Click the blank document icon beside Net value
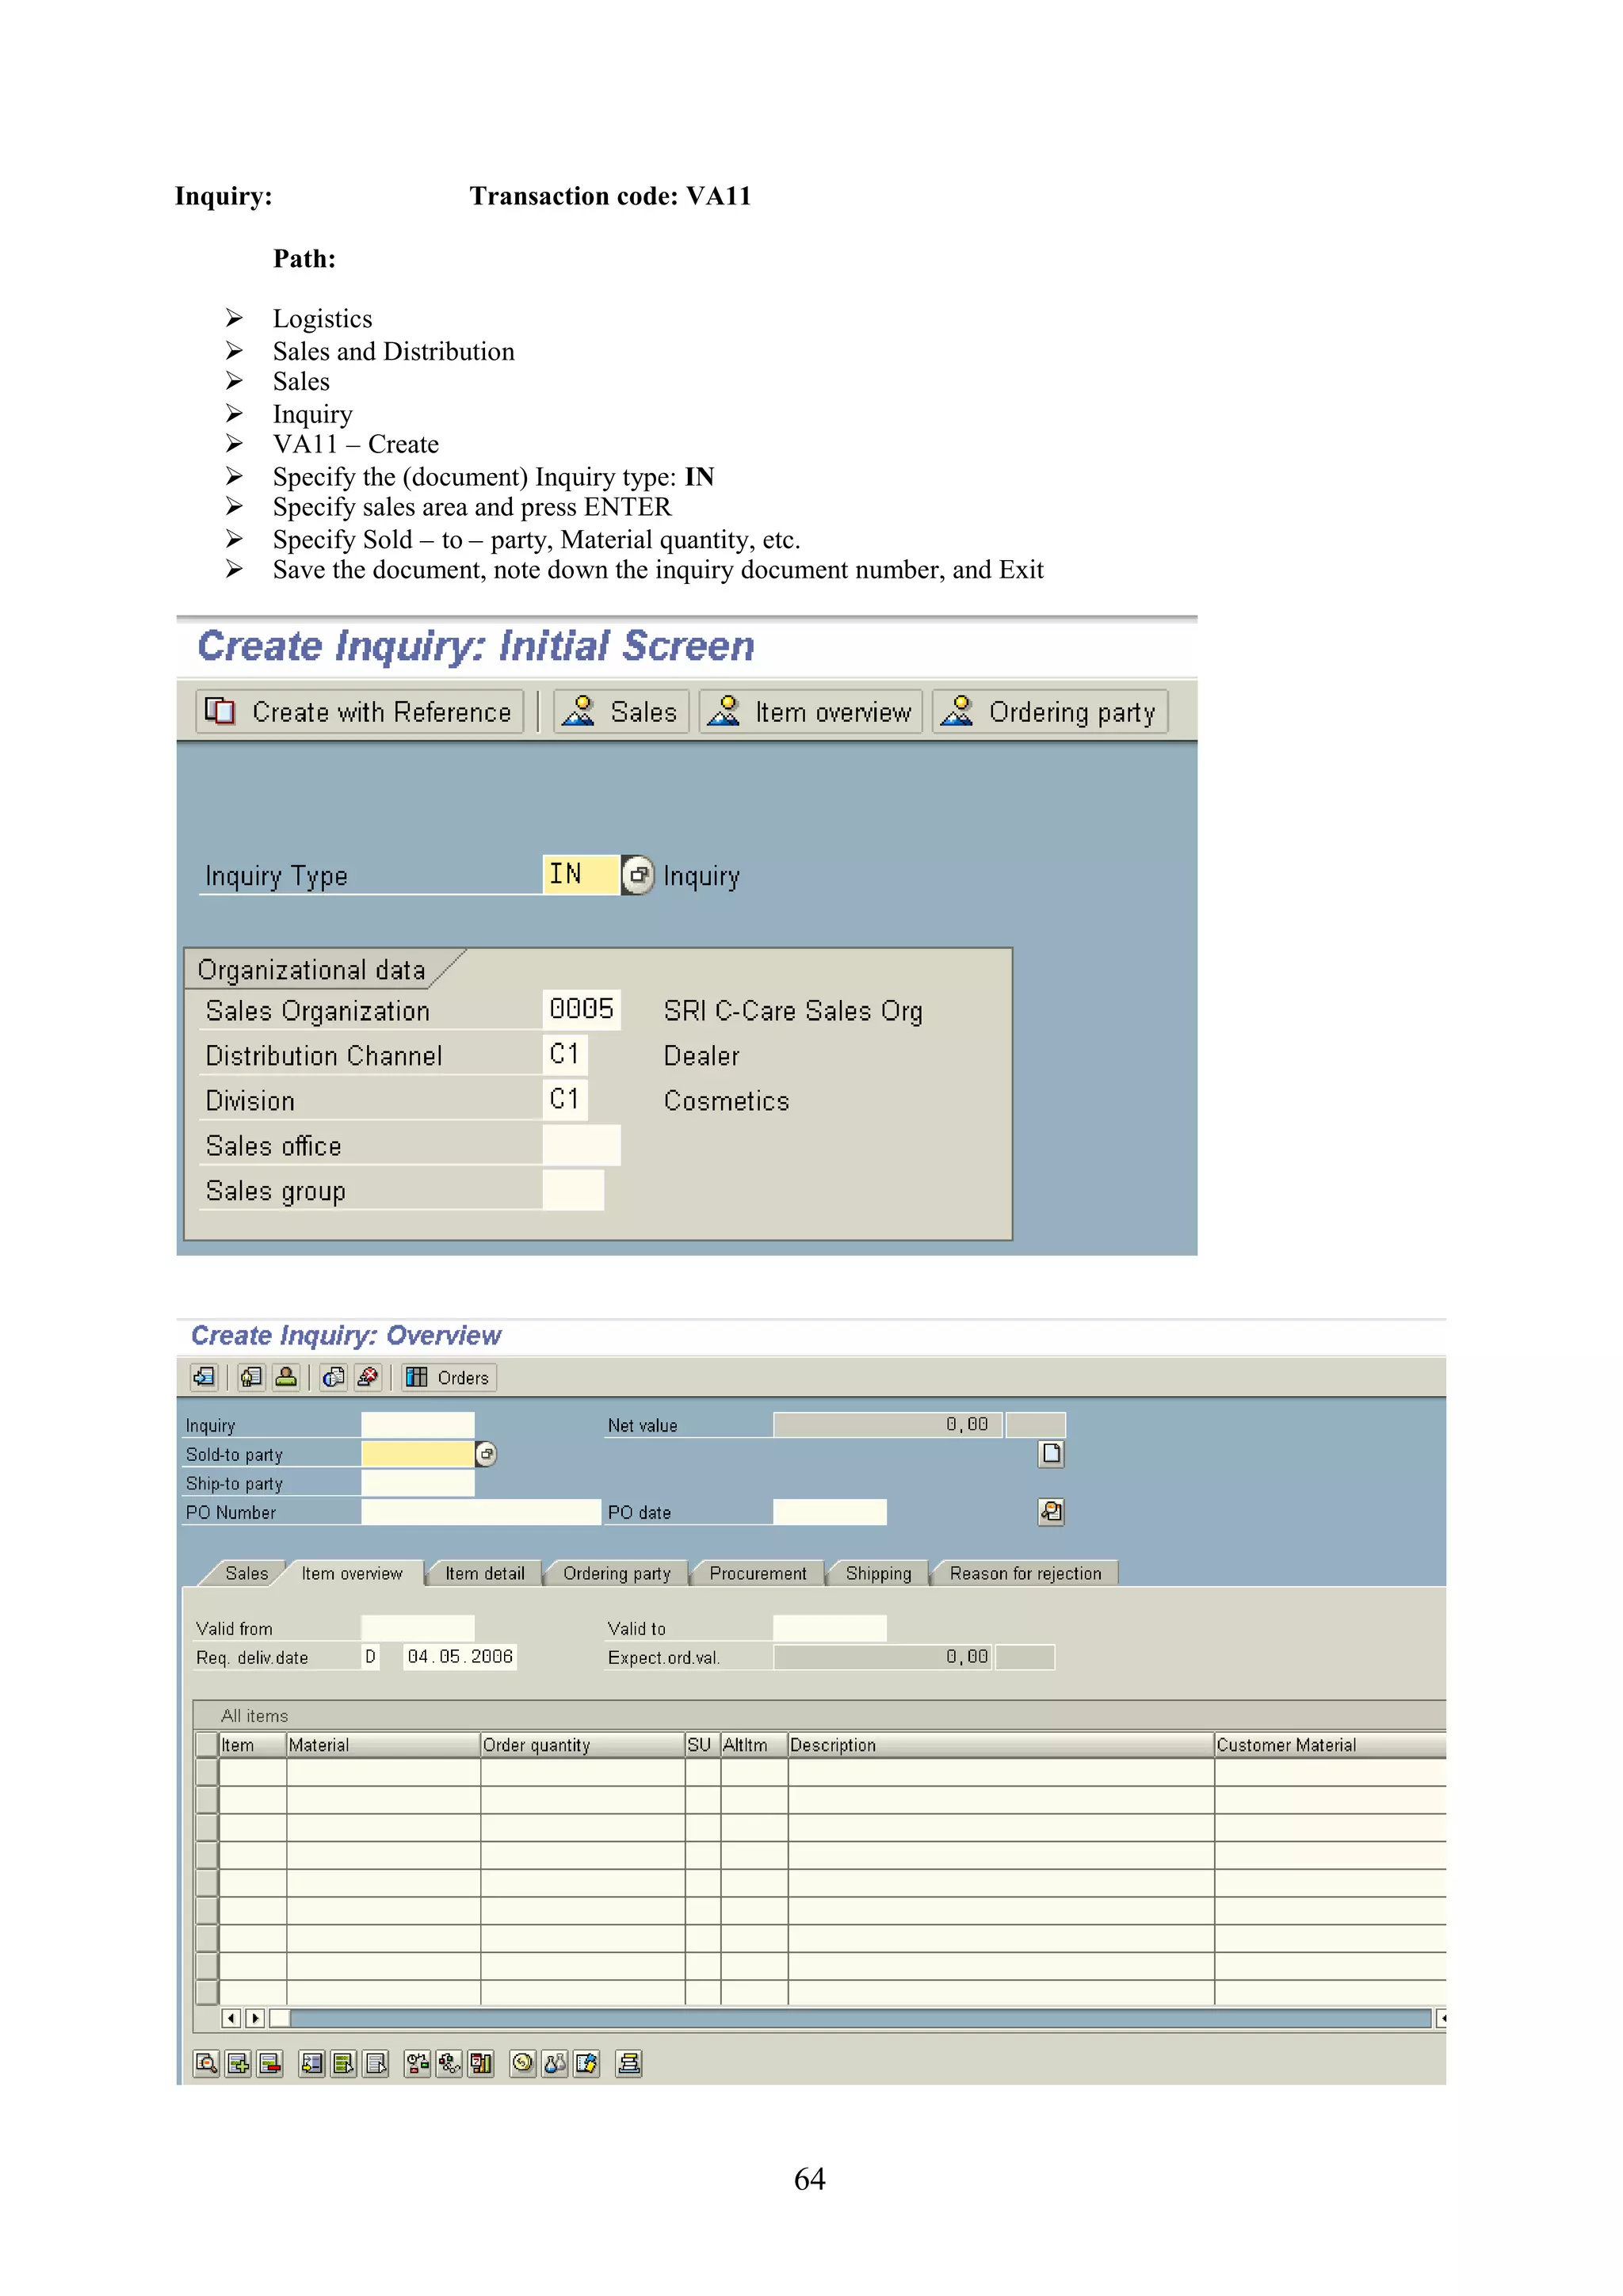 (x=1051, y=1453)
